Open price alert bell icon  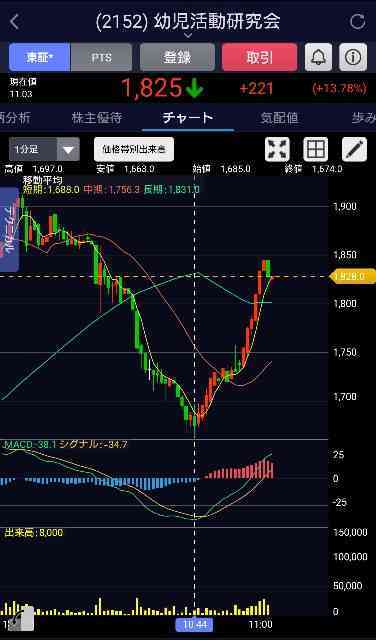[318, 57]
